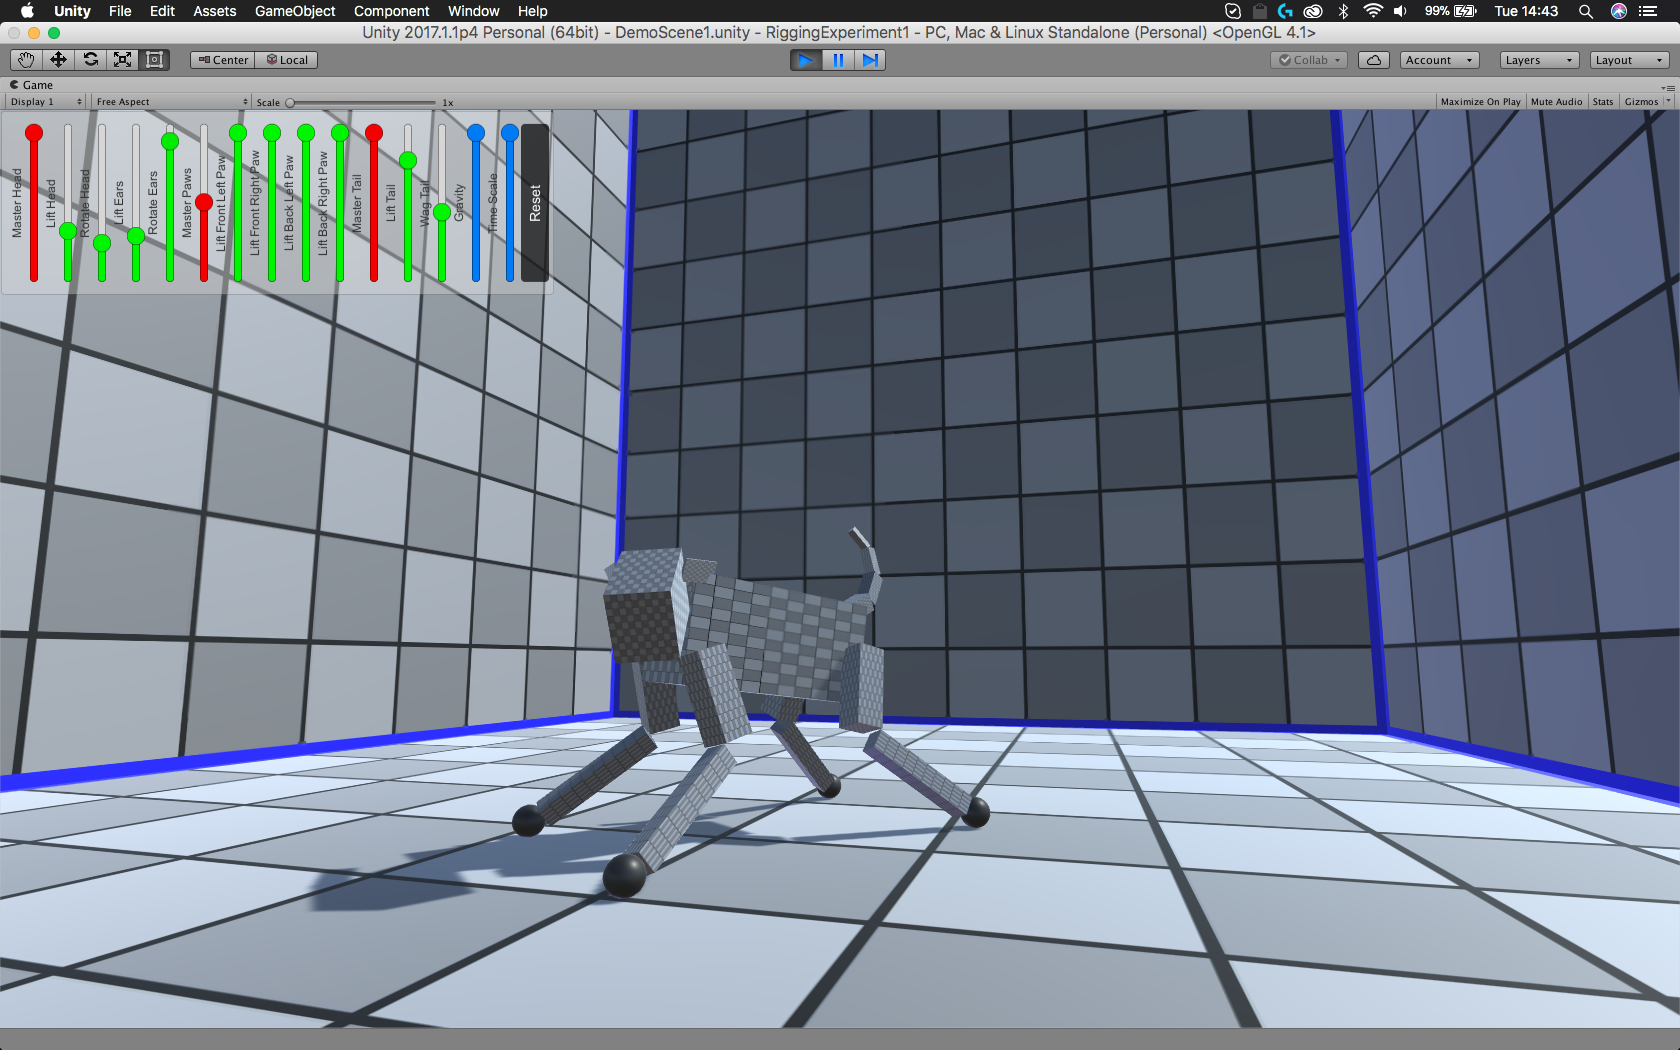Select the Move tool

tap(58, 60)
